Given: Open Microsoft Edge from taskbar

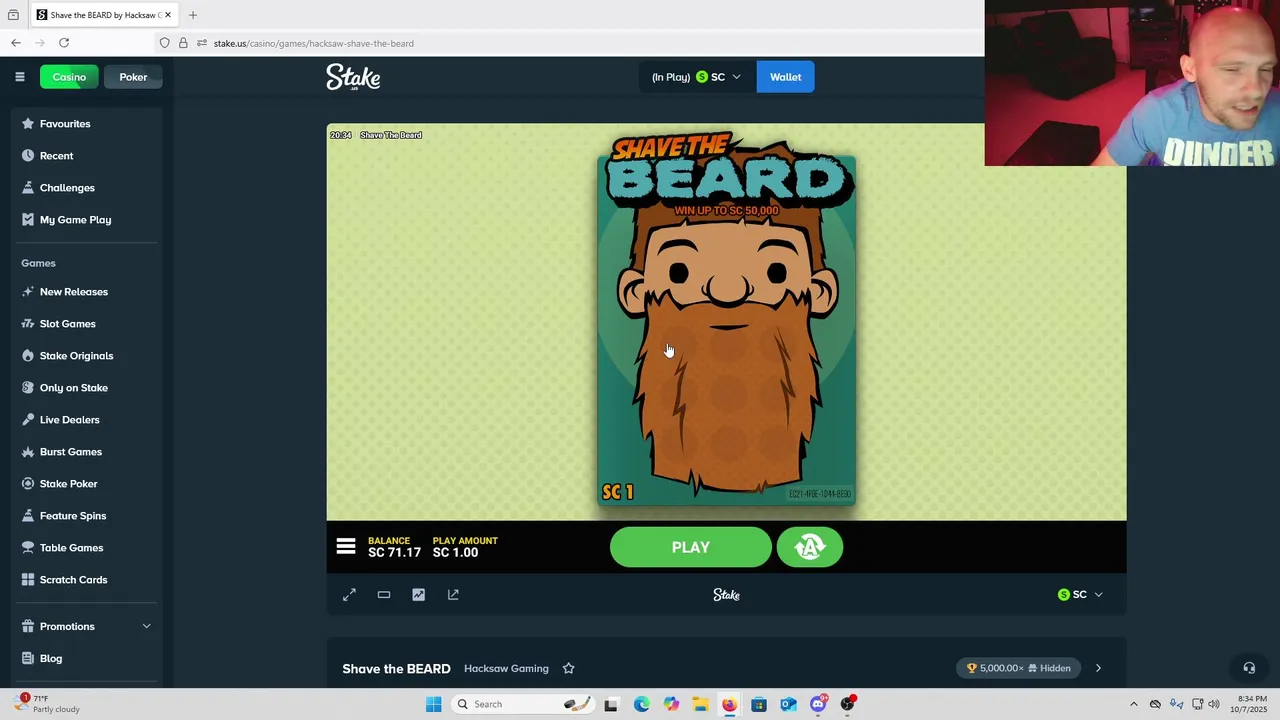Looking at the screenshot, I should pyautogui.click(x=641, y=704).
